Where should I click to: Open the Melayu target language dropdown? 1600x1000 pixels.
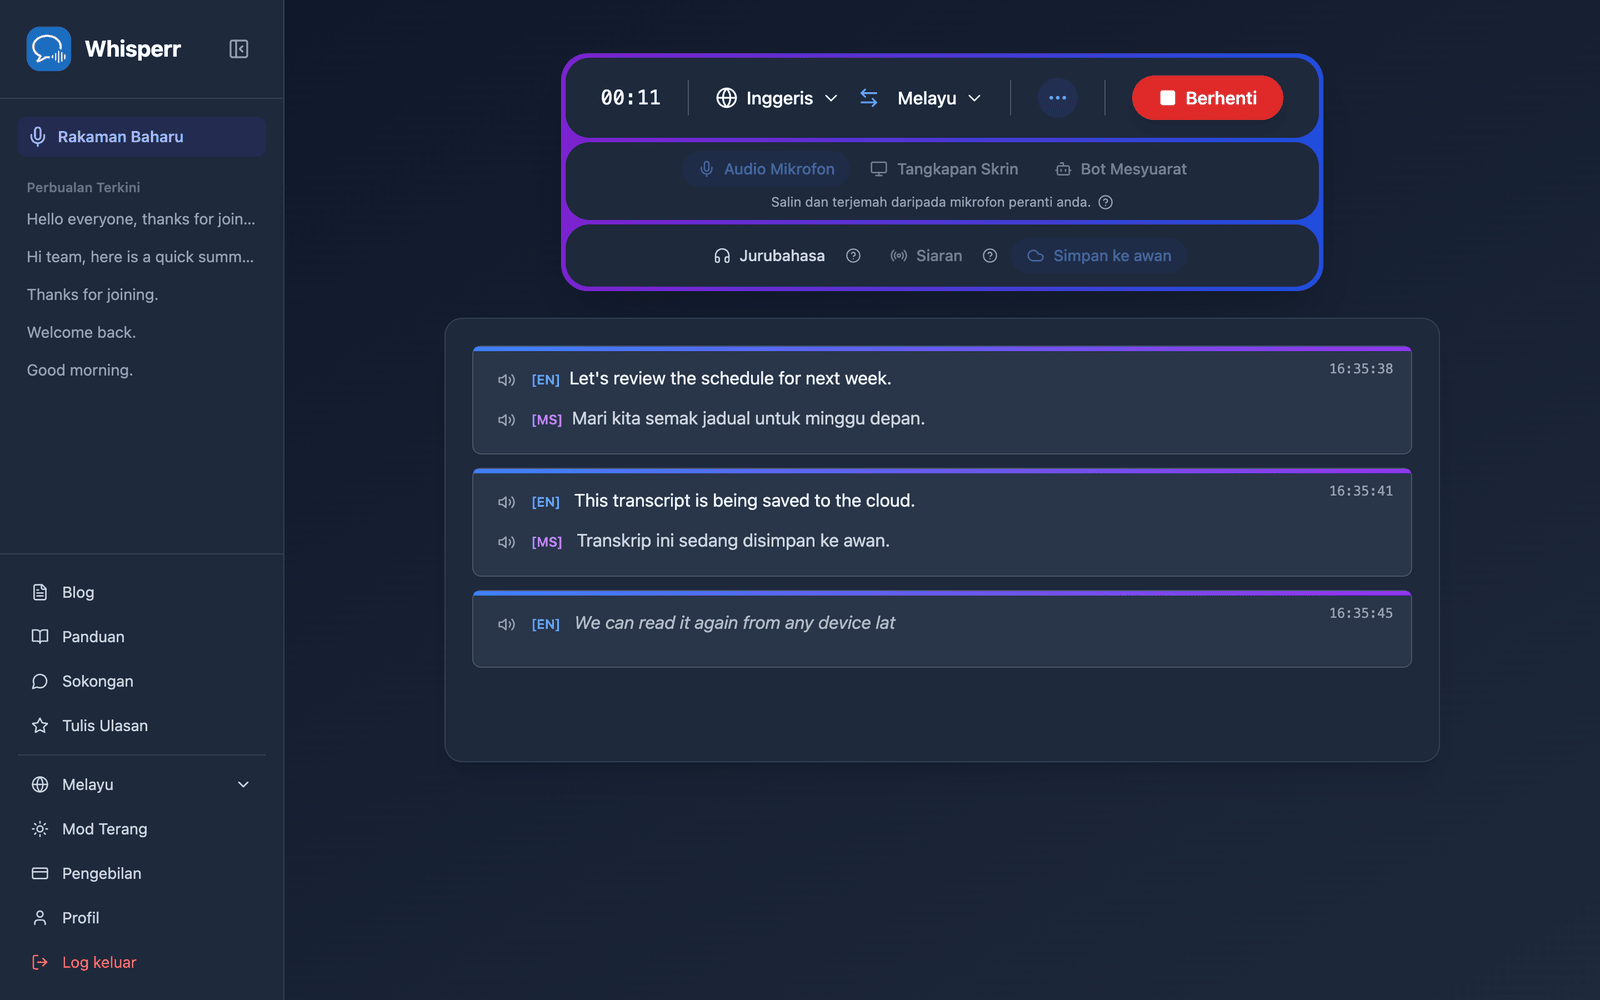coord(939,98)
